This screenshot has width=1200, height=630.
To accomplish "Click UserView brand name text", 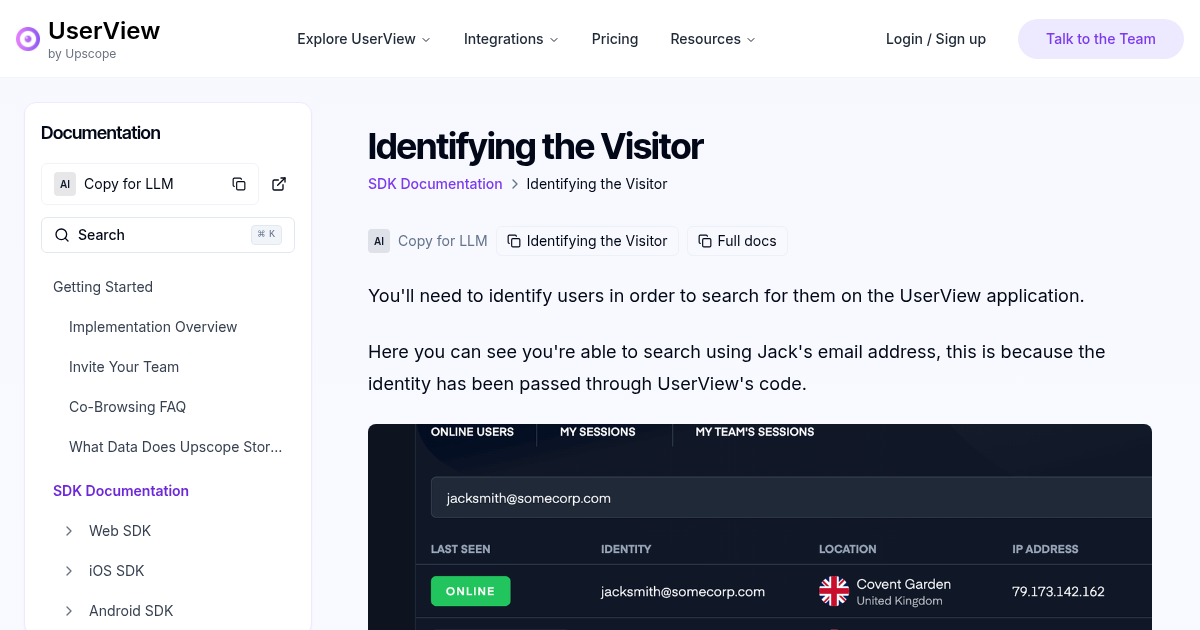I will (x=104, y=31).
